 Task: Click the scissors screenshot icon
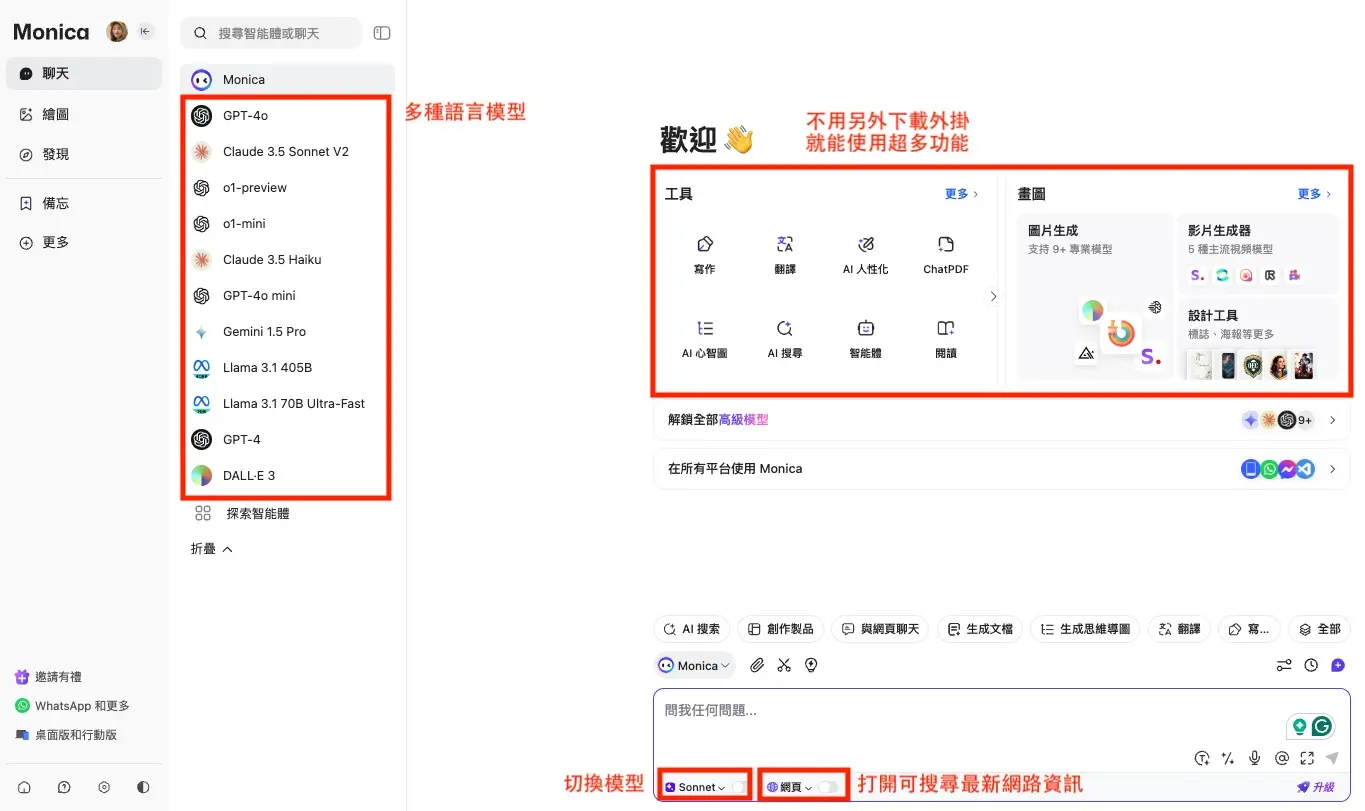click(x=784, y=665)
